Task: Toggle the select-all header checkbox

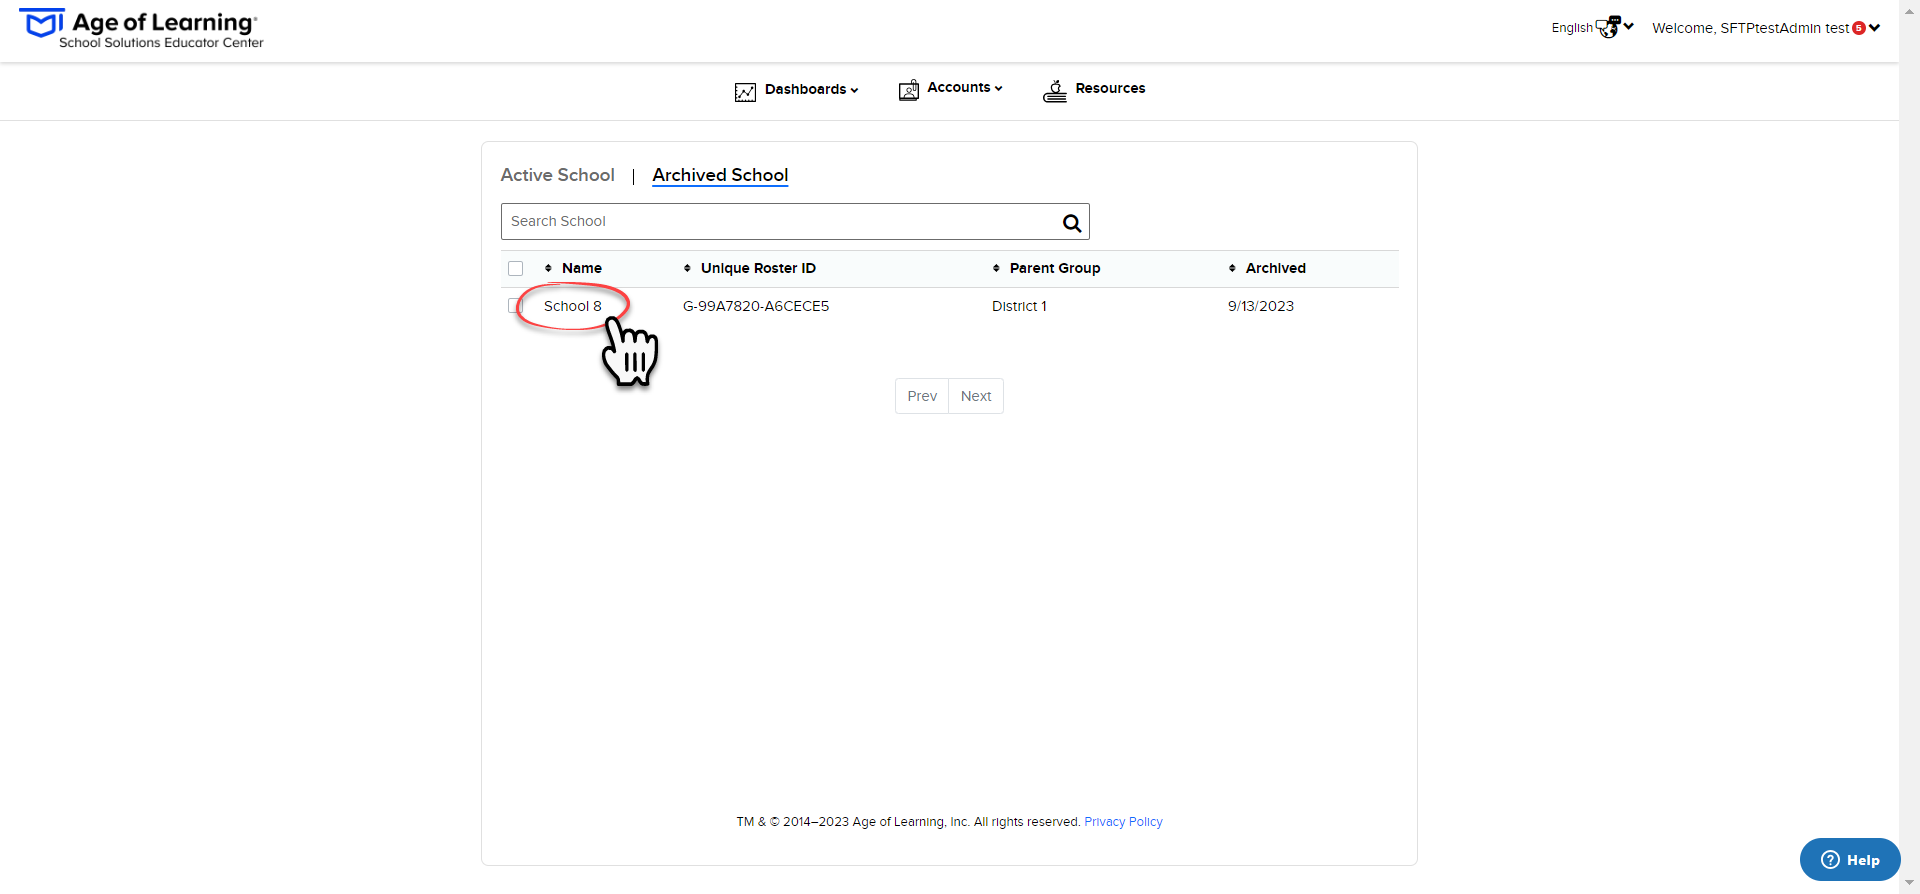Action: click(516, 268)
